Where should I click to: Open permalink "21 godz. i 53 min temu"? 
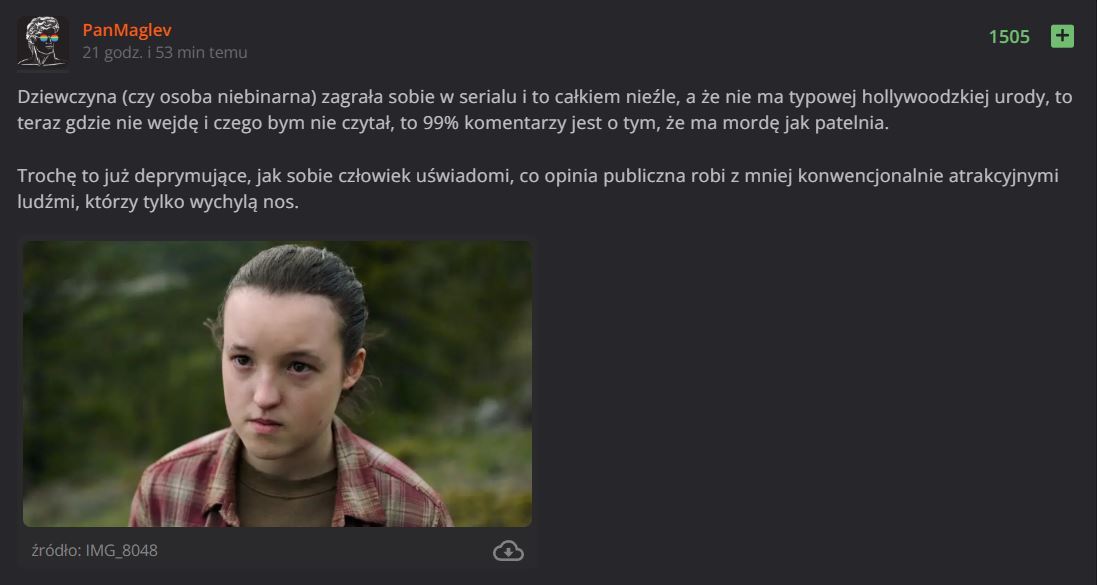point(164,53)
